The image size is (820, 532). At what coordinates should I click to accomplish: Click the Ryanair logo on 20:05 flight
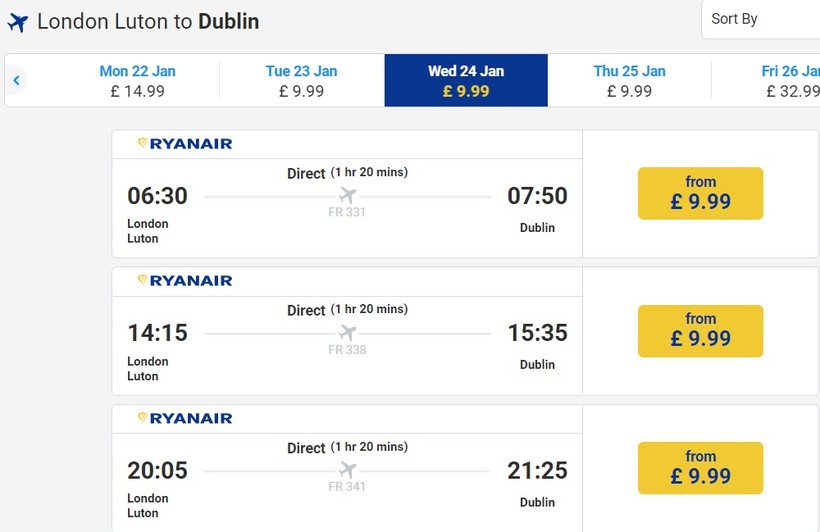point(185,418)
